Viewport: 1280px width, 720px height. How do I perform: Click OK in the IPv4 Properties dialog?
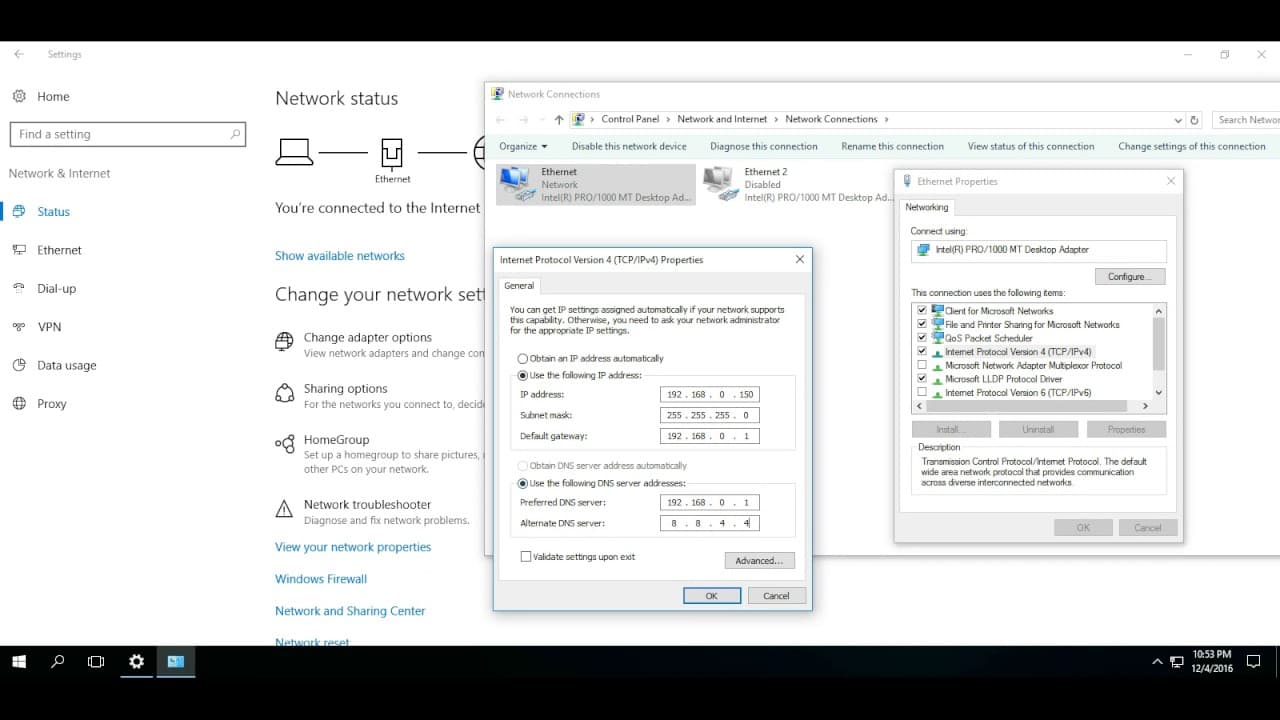click(x=712, y=596)
